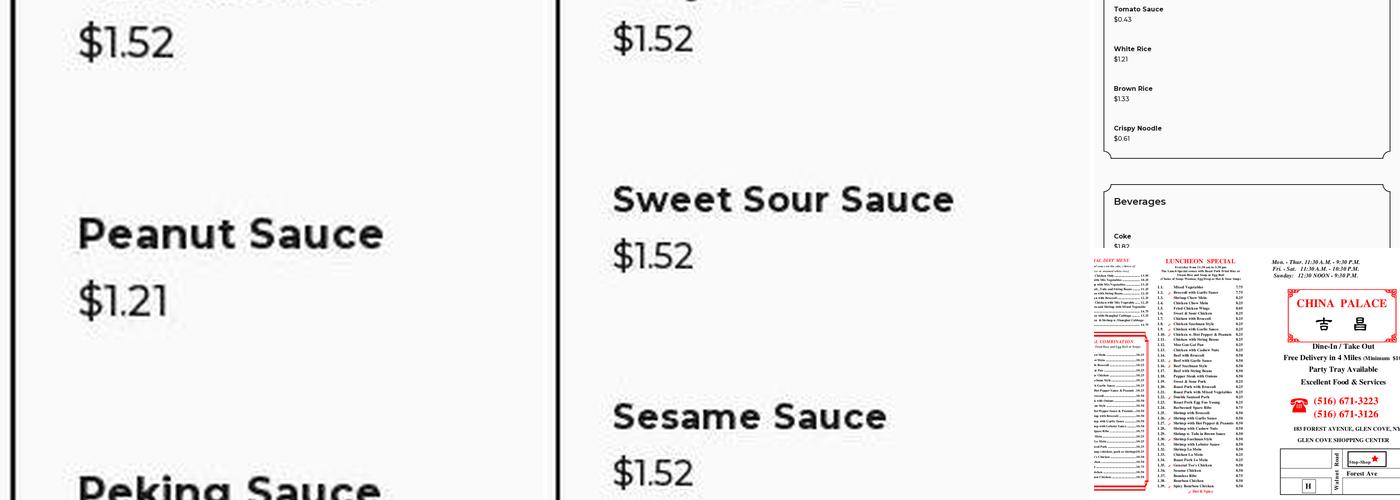Viewport: 1400px width, 500px height.
Task: Select Brown Rice from the menu
Action: pos(1133,89)
